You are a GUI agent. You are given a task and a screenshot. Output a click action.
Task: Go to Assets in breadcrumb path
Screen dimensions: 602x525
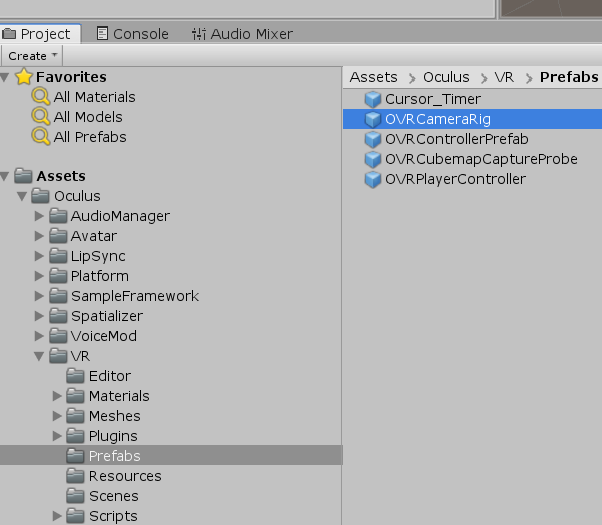point(373,77)
